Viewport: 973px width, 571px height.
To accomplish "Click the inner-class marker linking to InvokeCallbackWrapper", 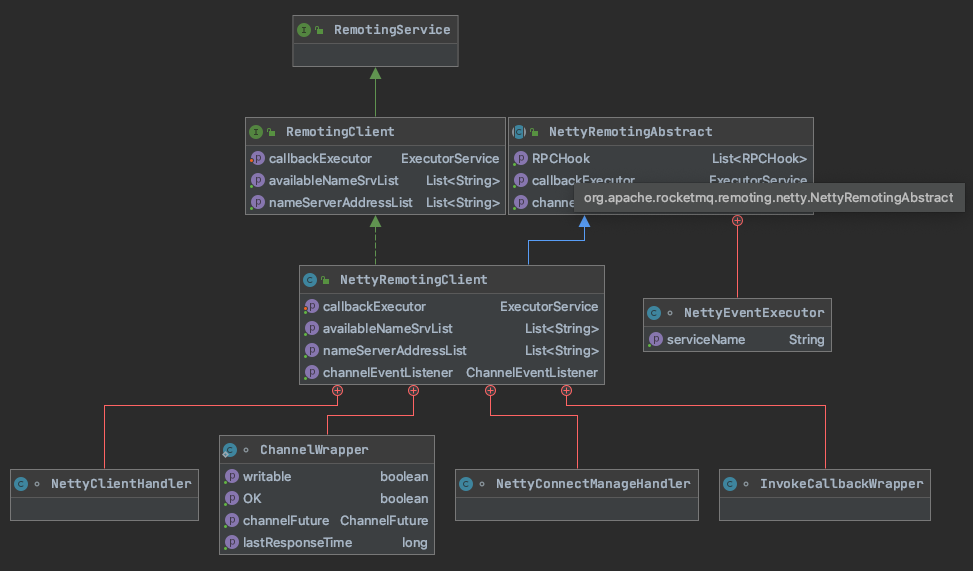I will click(567, 390).
